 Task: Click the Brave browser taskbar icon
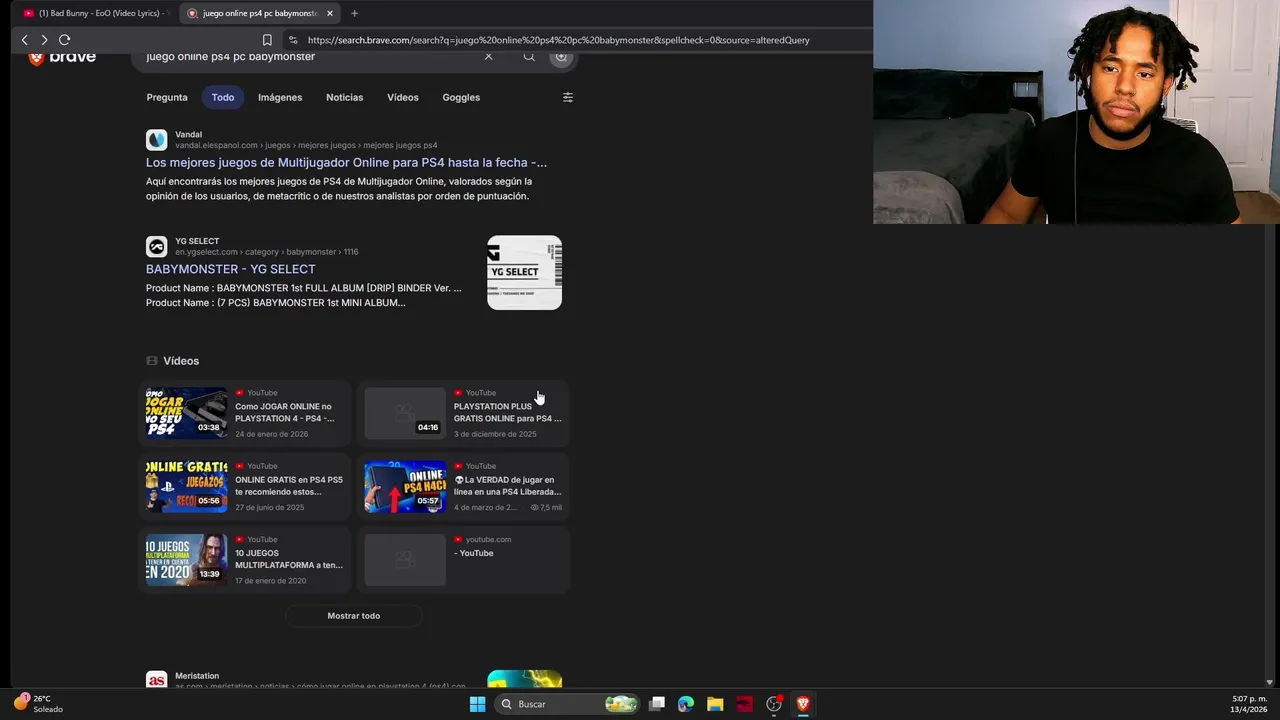click(803, 704)
